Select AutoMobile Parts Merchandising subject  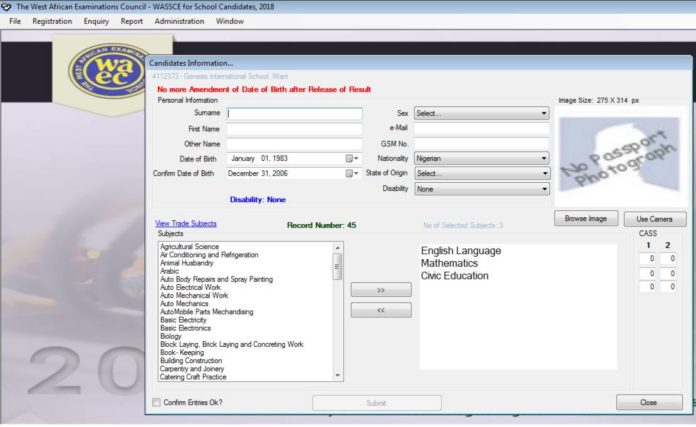point(206,312)
